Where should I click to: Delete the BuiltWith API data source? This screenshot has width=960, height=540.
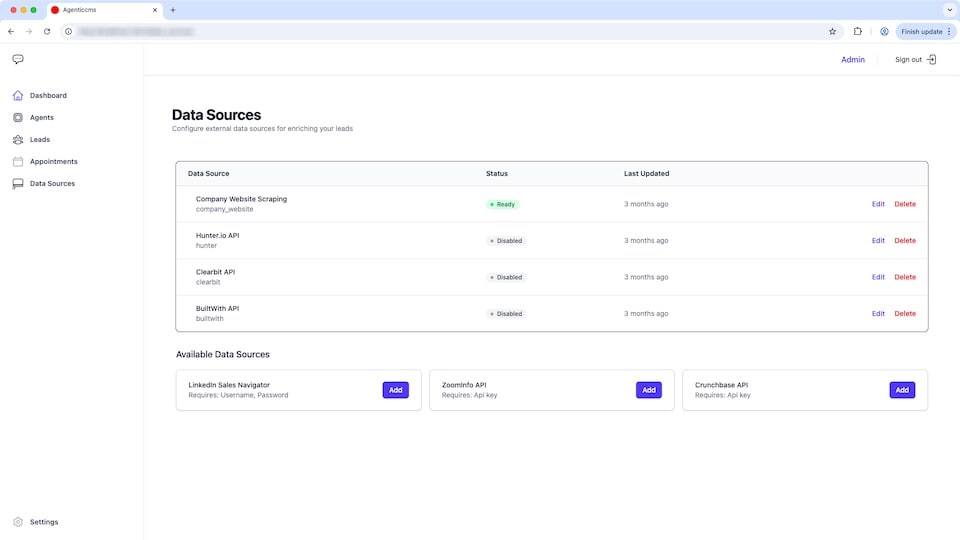905,314
